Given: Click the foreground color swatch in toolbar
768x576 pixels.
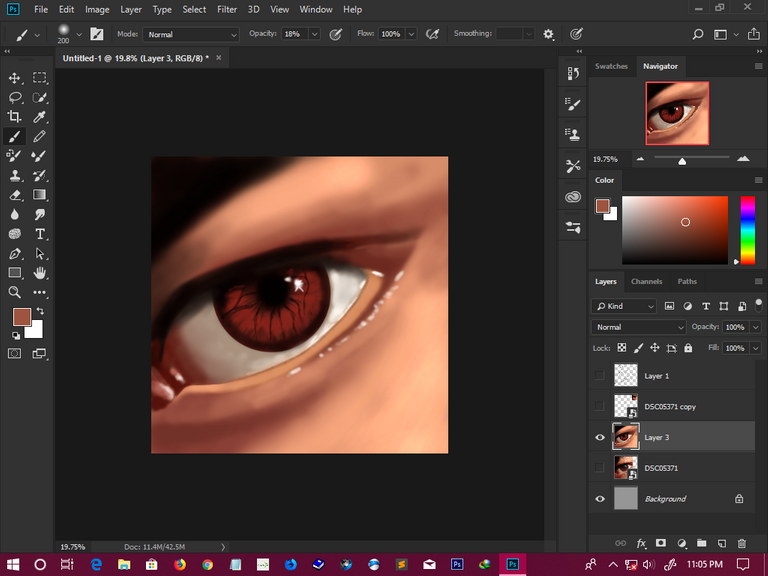Looking at the screenshot, I should [21, 317].
